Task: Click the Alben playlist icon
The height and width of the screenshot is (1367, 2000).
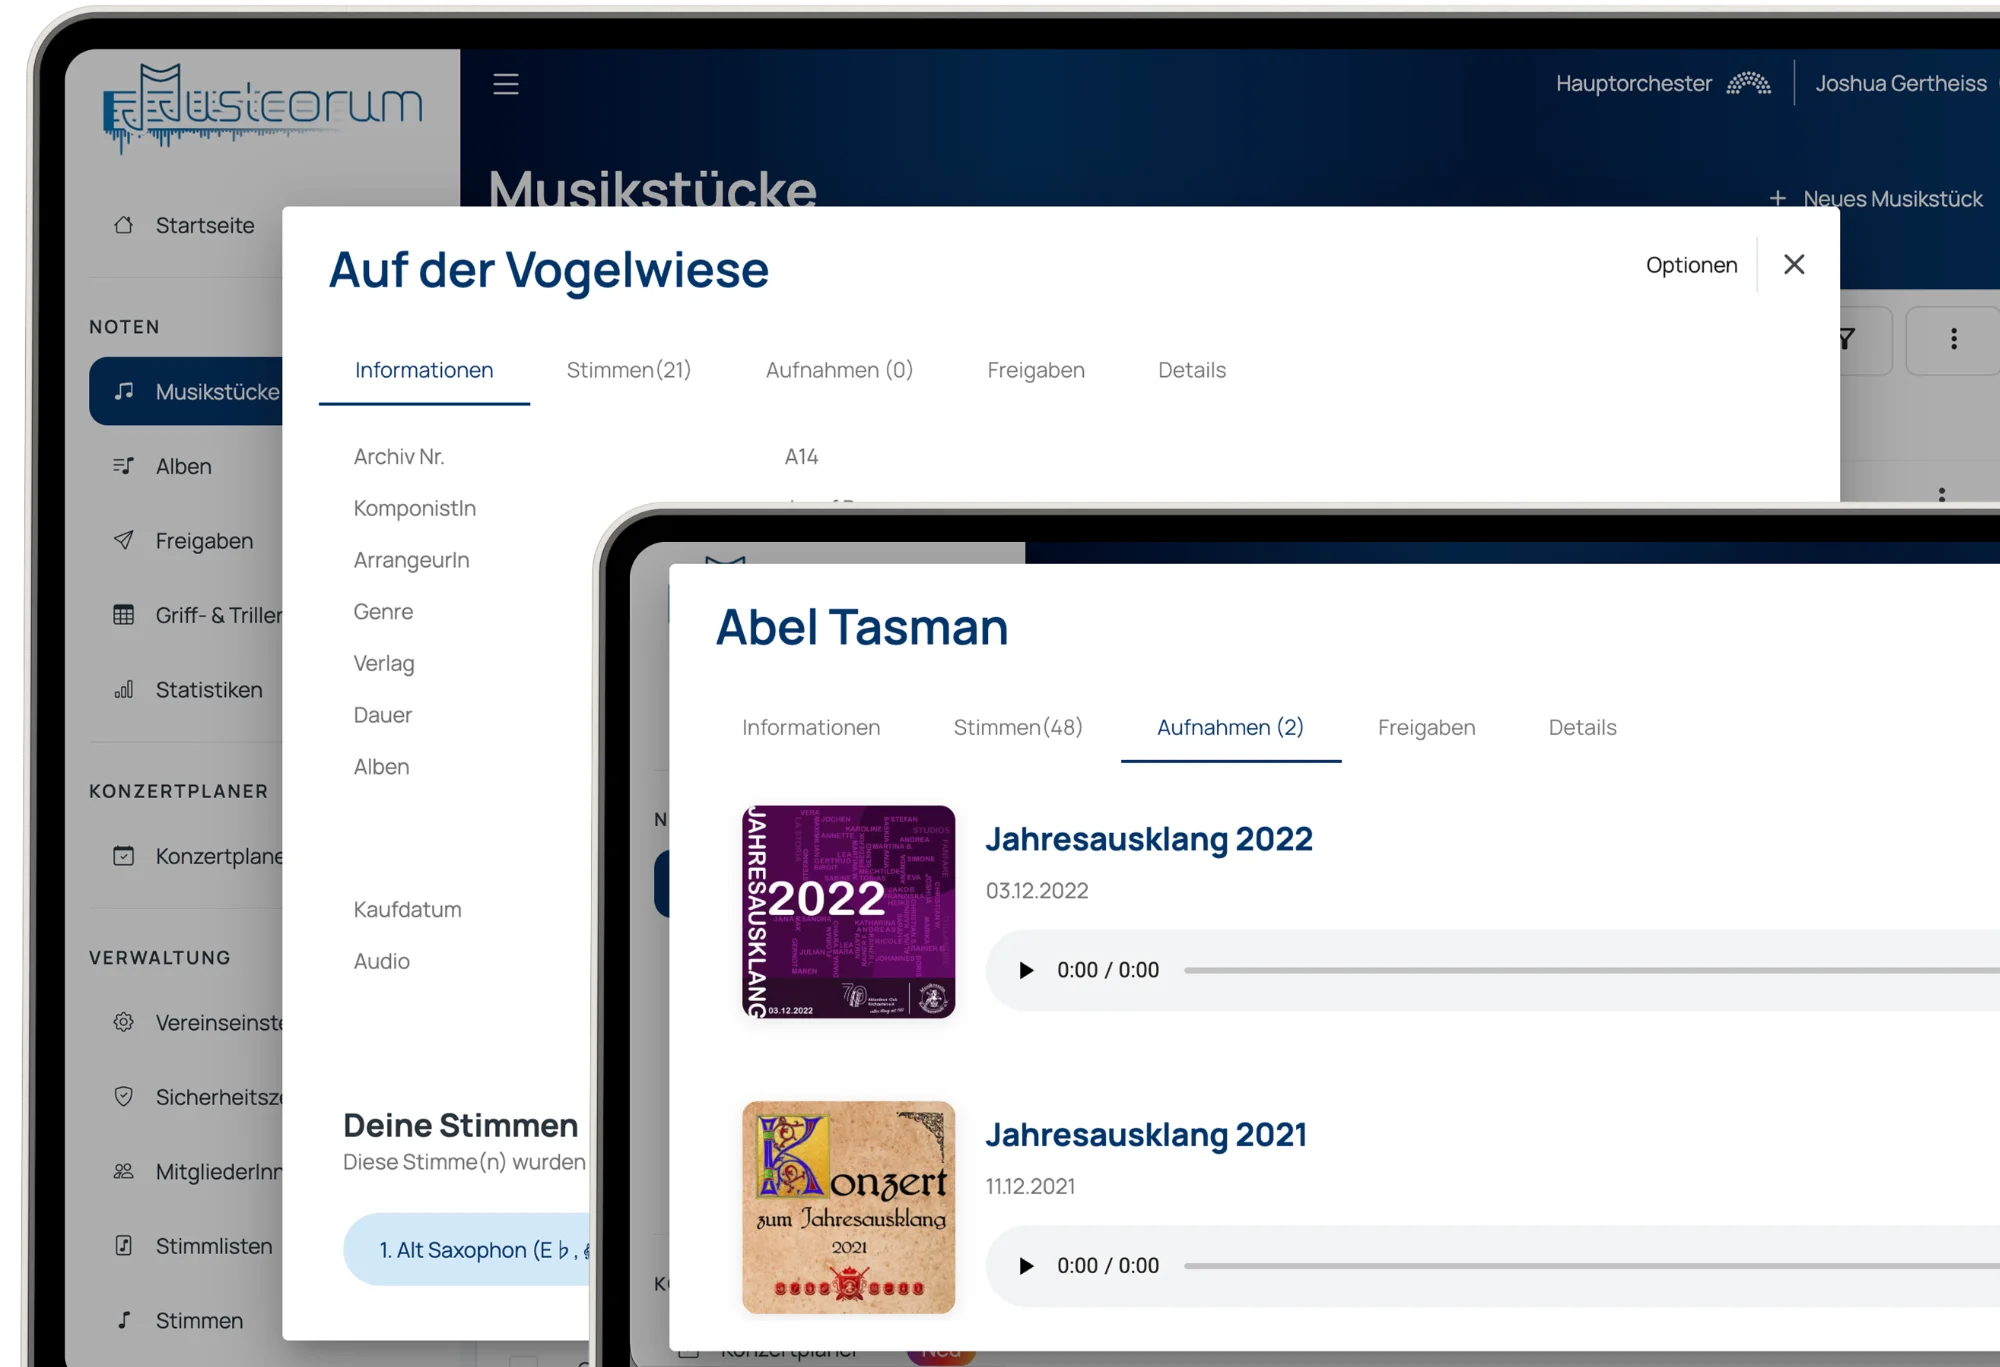Action: pos(123,466)
